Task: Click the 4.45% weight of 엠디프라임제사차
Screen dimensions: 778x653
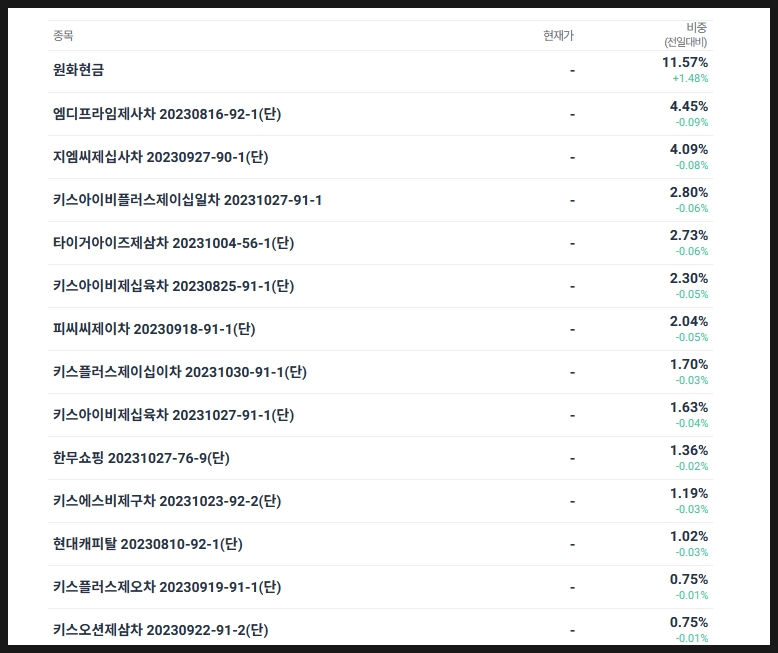Action: coord(689,106)
